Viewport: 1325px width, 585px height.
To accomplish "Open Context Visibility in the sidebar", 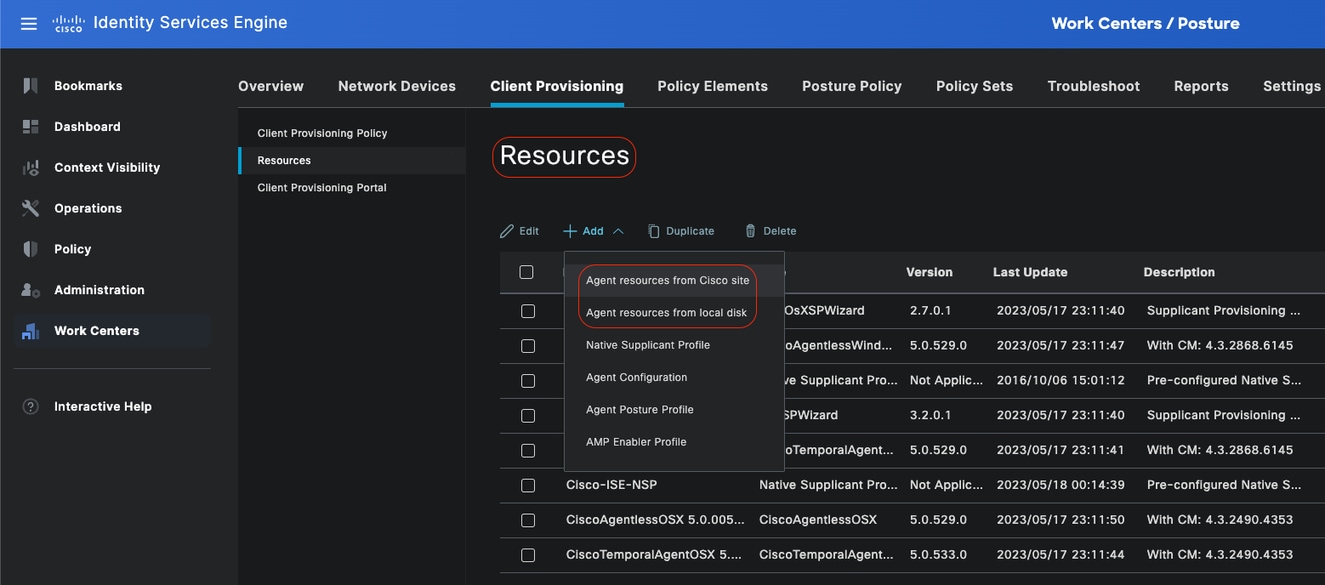I will (107, 168).
